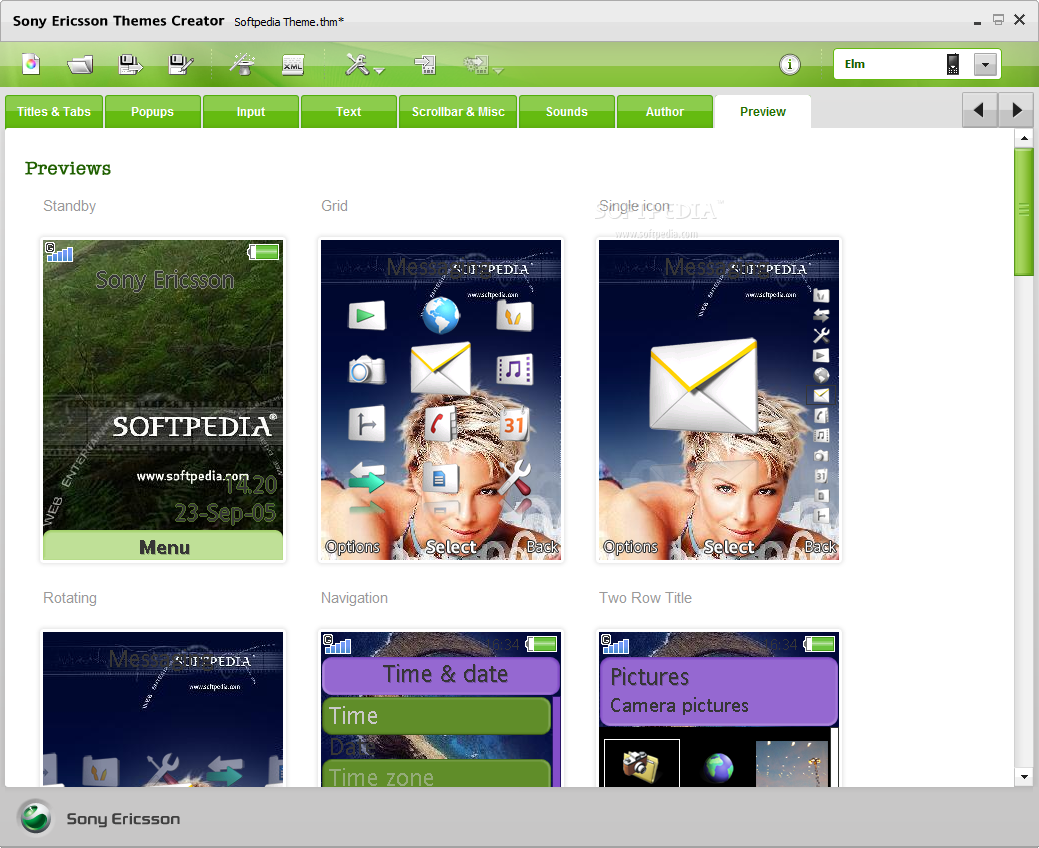This screenshot has height=848, width=1039.
Task: Click the signal bars icon in Standby preview
Action: 59,252
